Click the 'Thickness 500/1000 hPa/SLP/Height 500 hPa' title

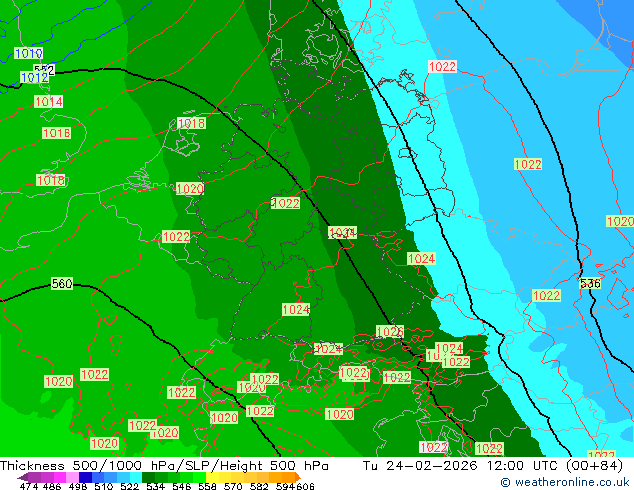[164, 465]
